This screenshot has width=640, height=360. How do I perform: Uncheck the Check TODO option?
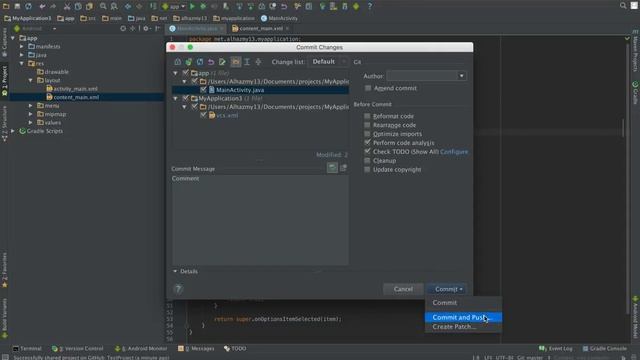367,151
